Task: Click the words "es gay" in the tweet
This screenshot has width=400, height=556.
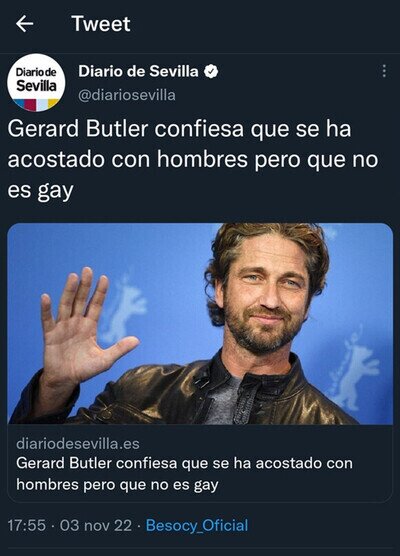Action: tap(40, 191)
